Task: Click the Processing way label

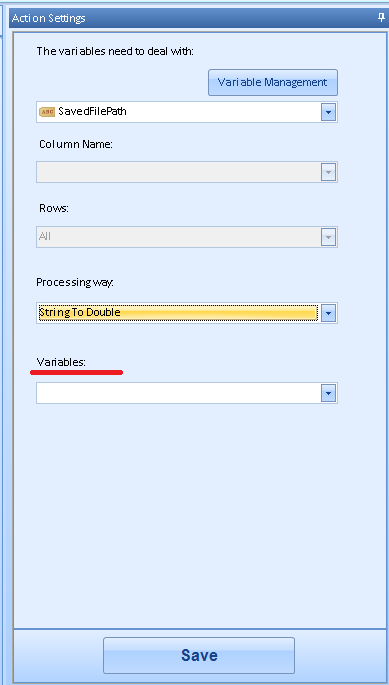Action: coord(75,283)
